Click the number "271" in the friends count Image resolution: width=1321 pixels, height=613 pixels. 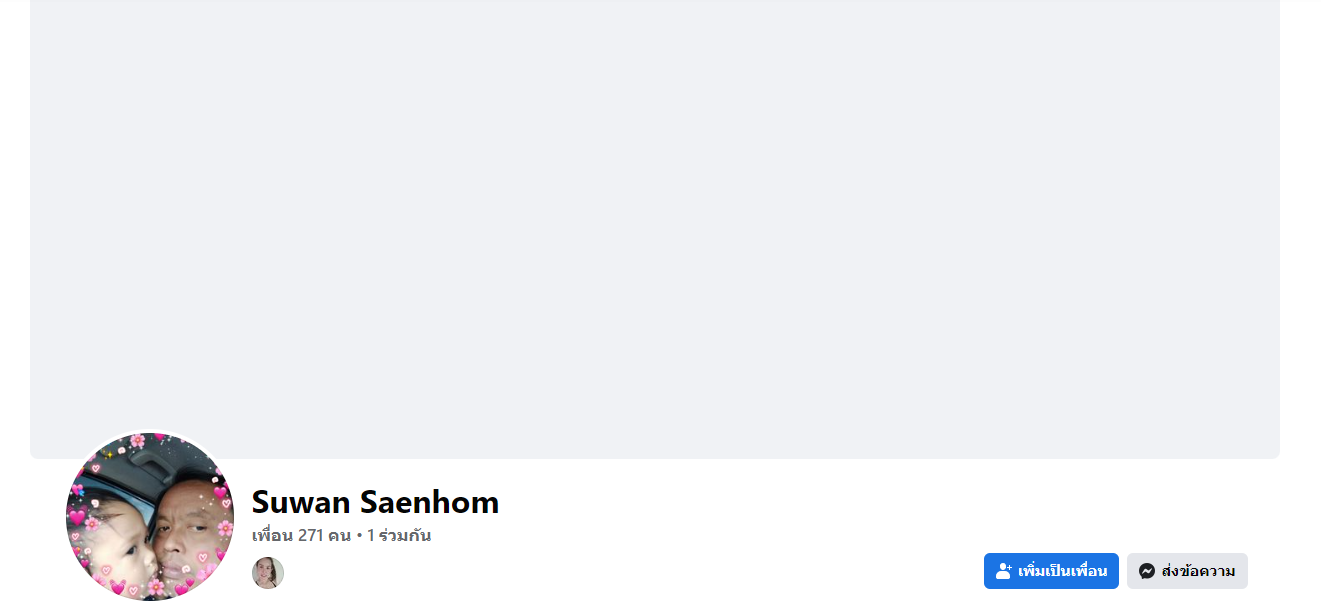pos(311,535)
